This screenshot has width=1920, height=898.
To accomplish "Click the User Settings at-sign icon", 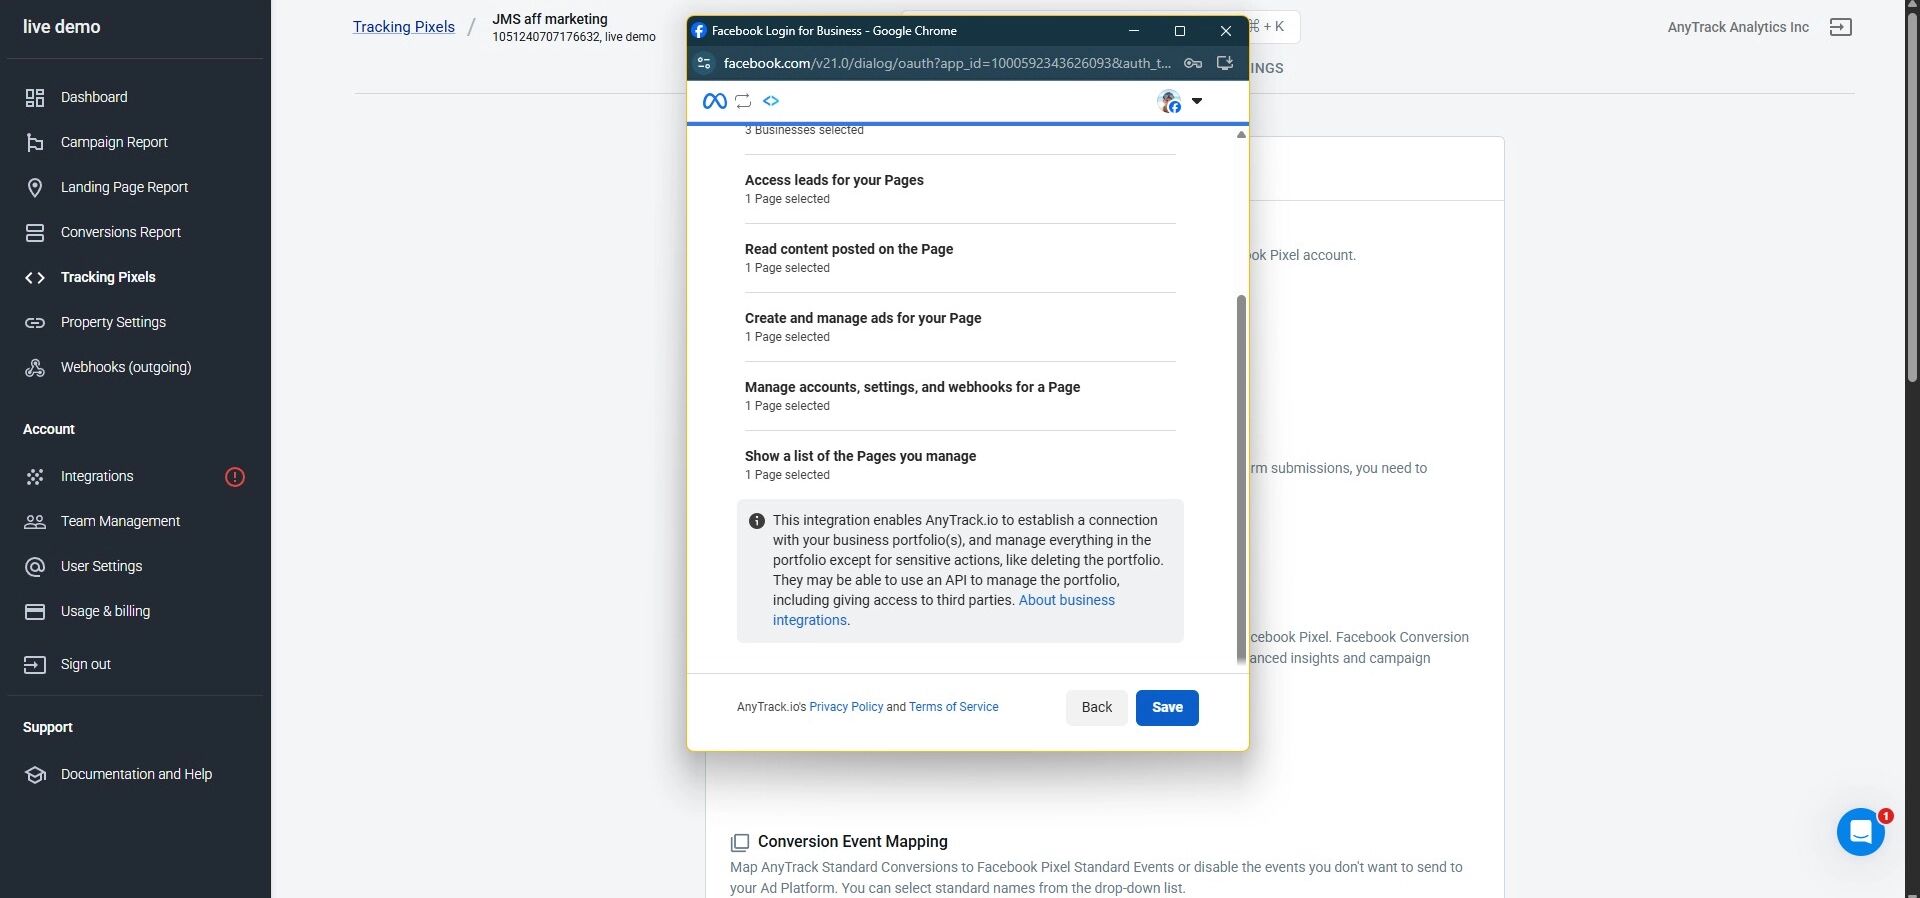I will coord(35,567).
